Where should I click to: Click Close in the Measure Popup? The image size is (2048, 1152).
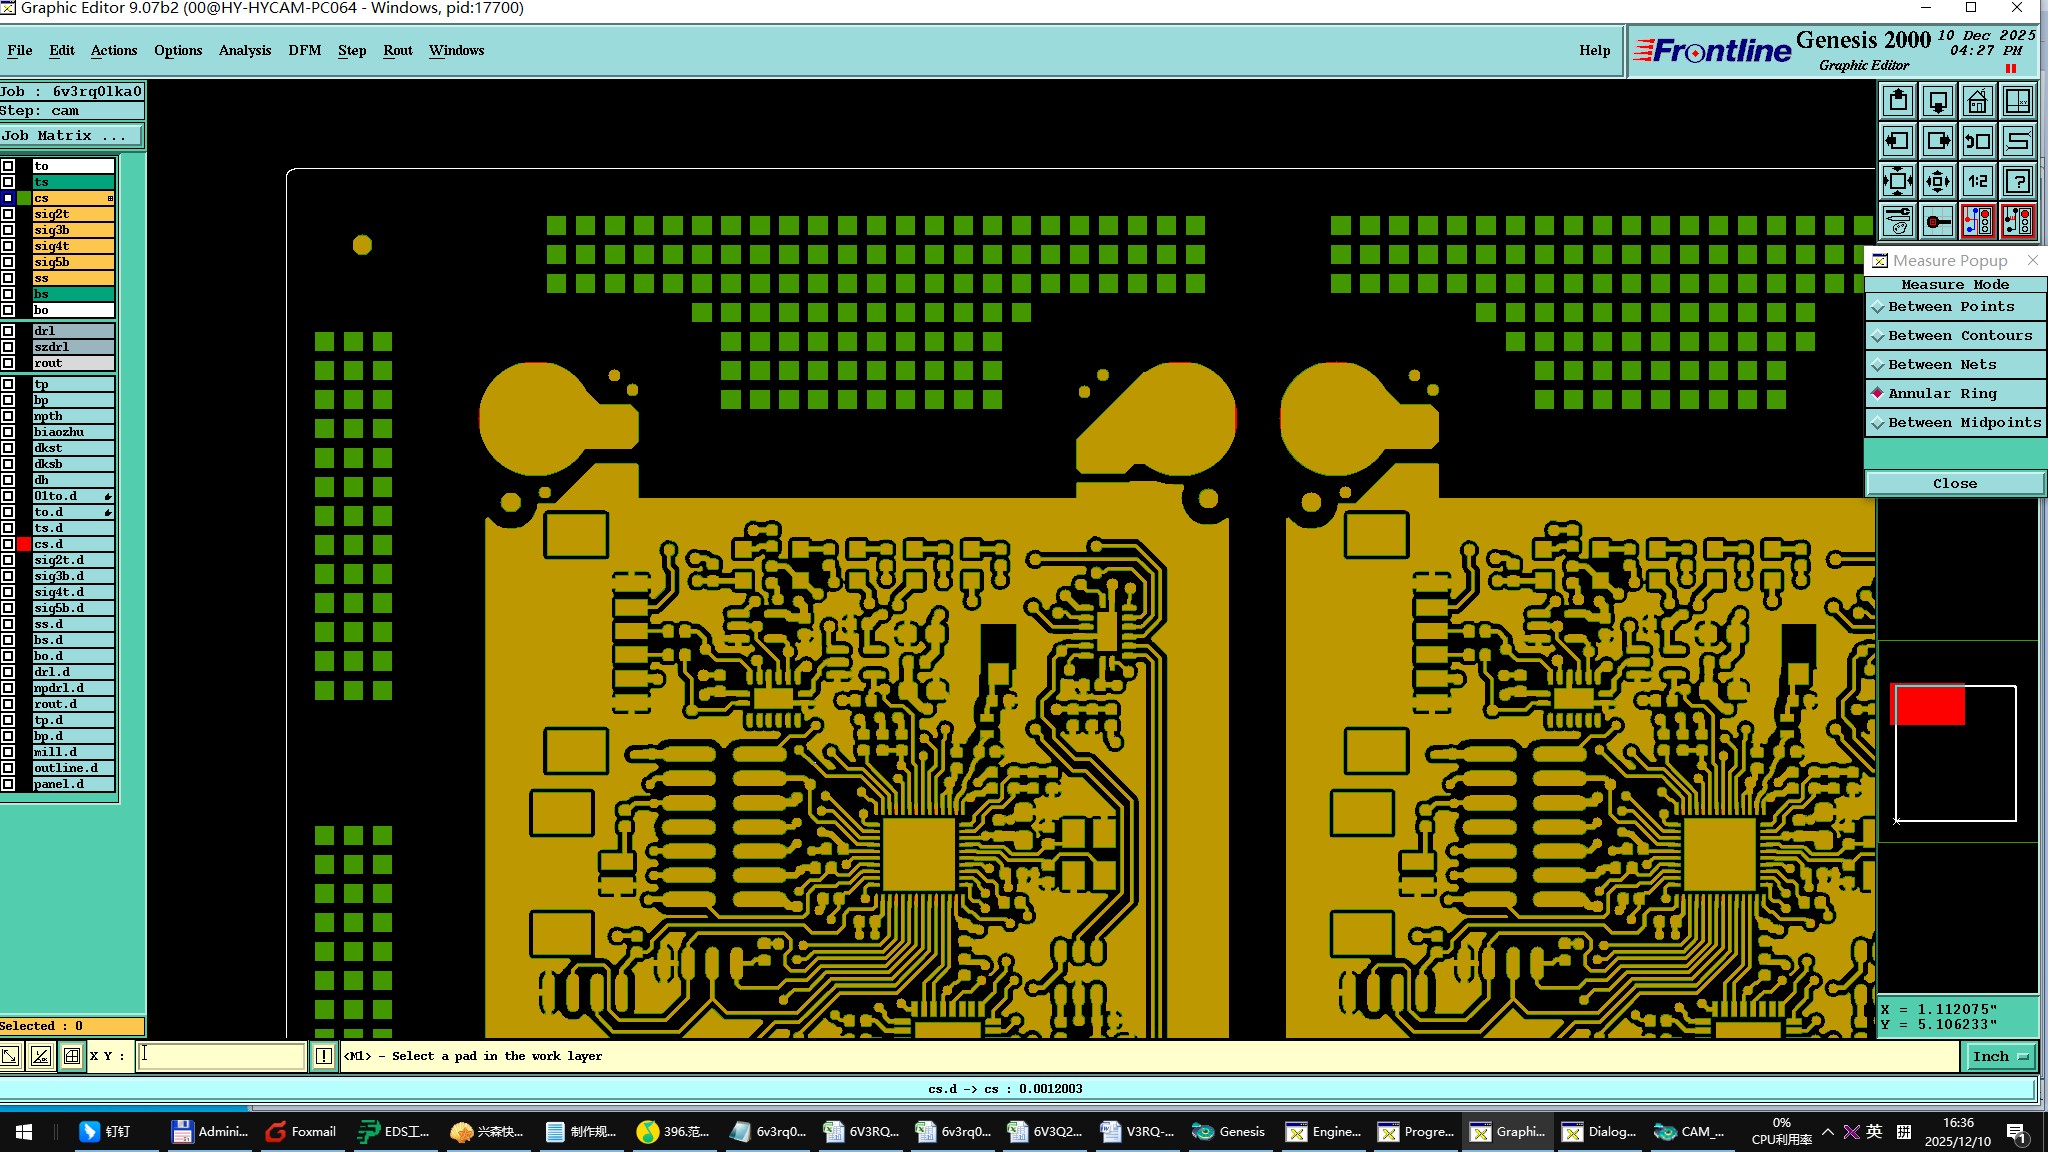point(1954,484)
